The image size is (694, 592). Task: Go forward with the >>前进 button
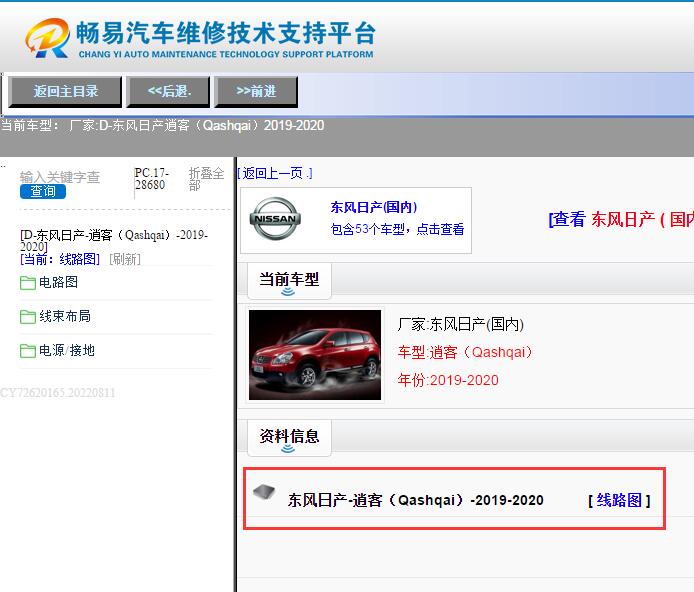256,91
